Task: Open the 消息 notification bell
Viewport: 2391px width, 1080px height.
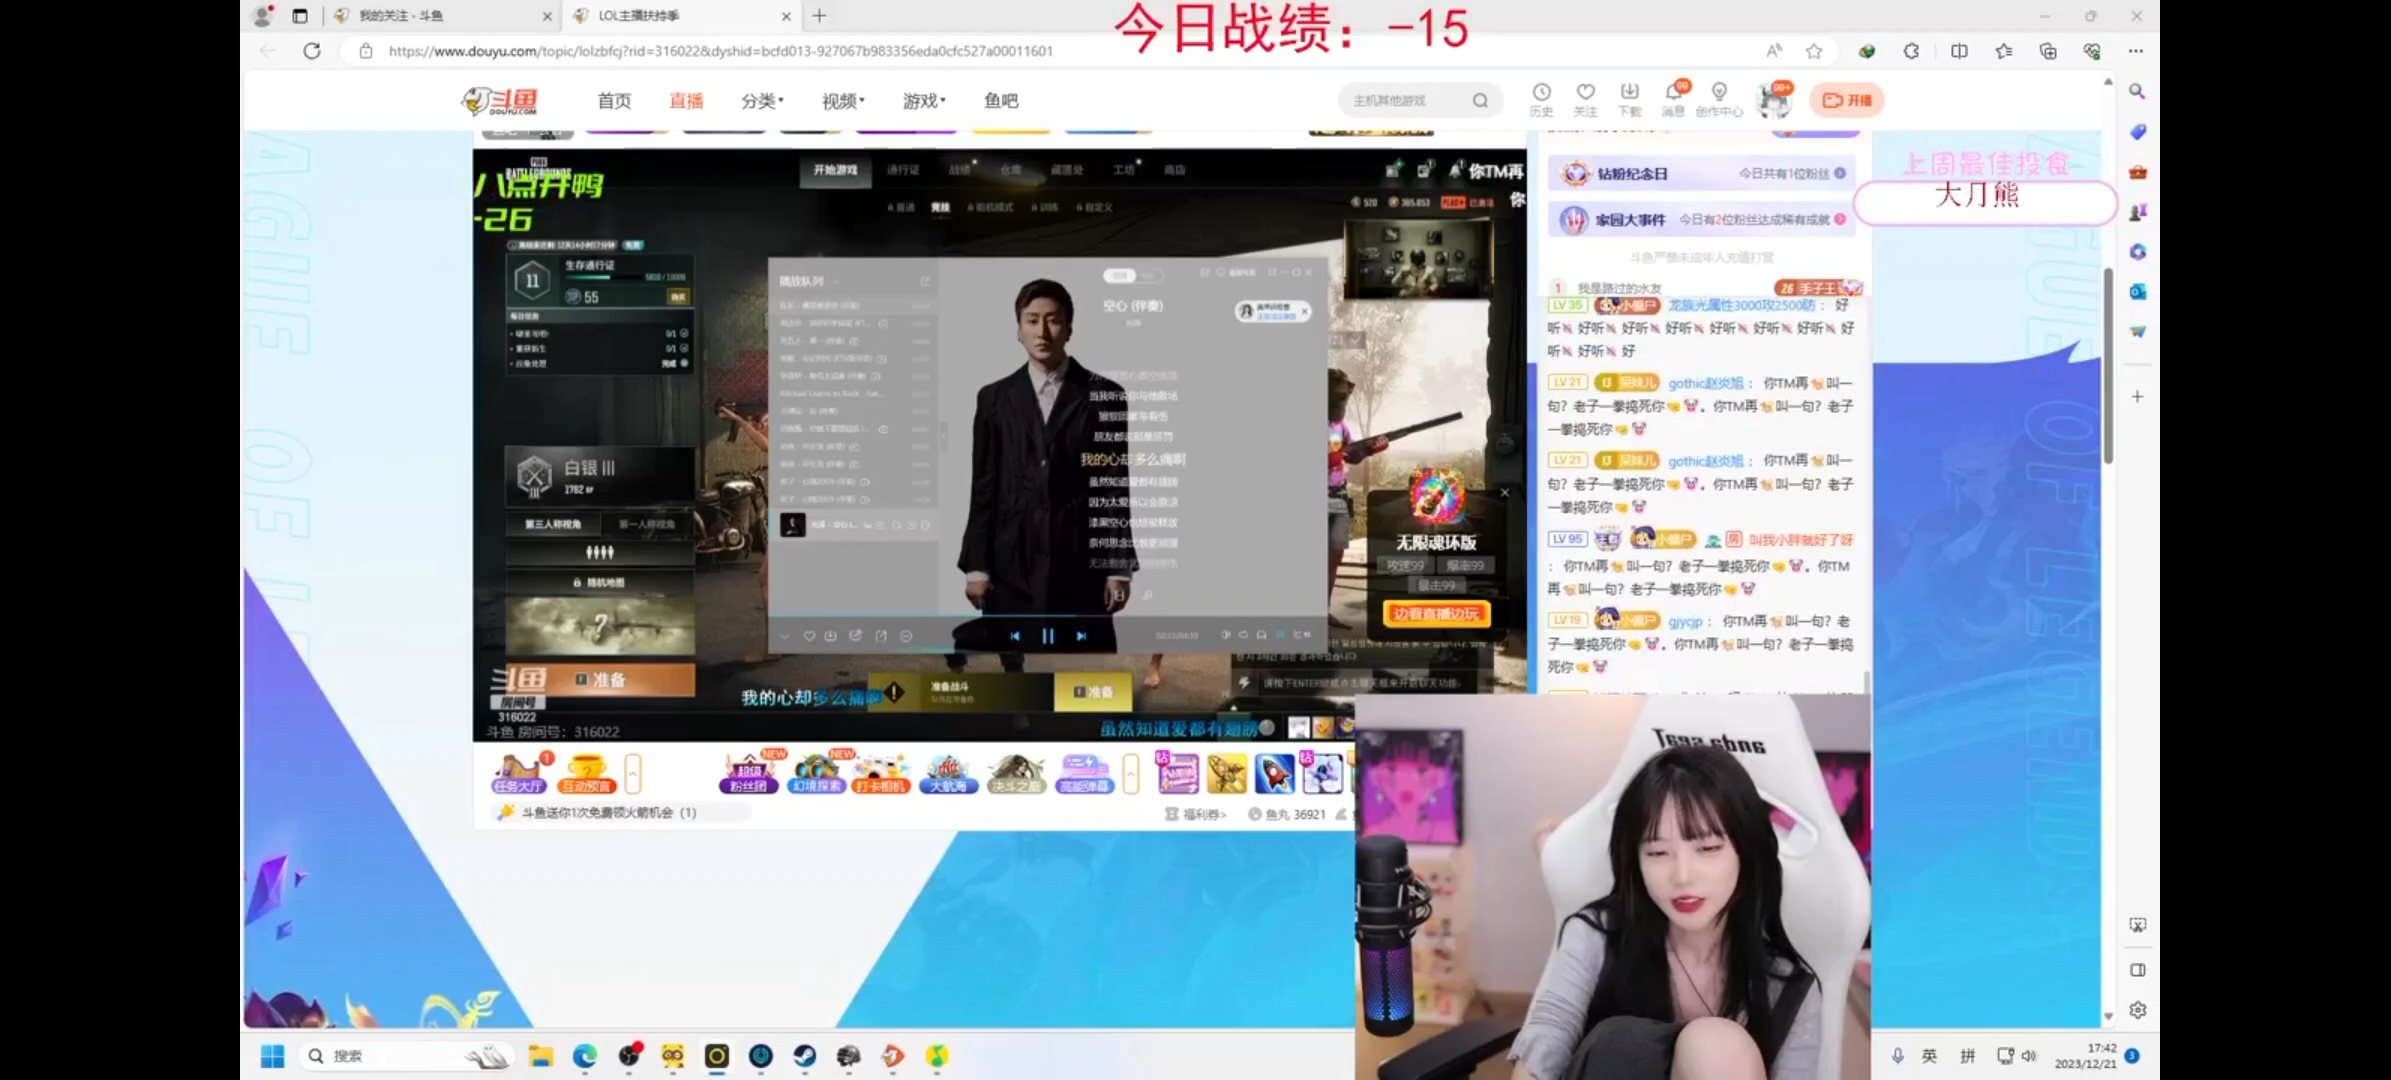Action: coord(1673,99)
